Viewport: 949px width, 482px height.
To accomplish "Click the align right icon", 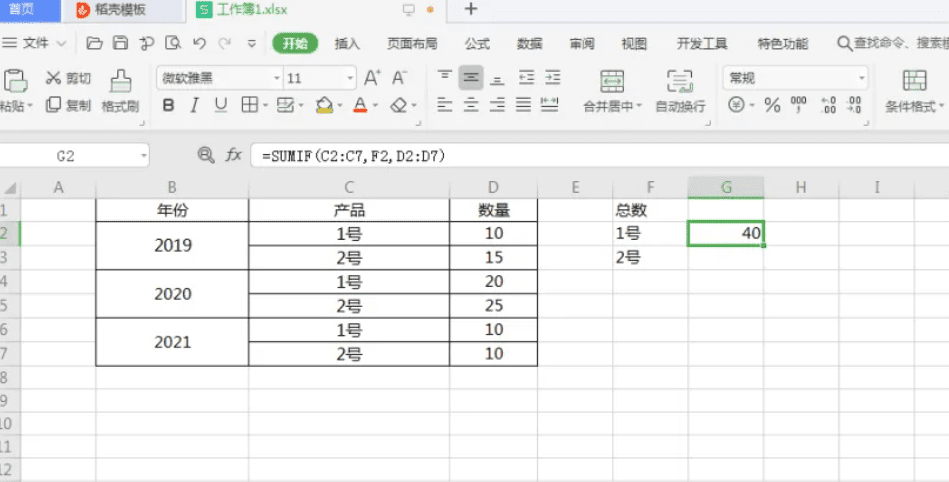I will [497, 105].
